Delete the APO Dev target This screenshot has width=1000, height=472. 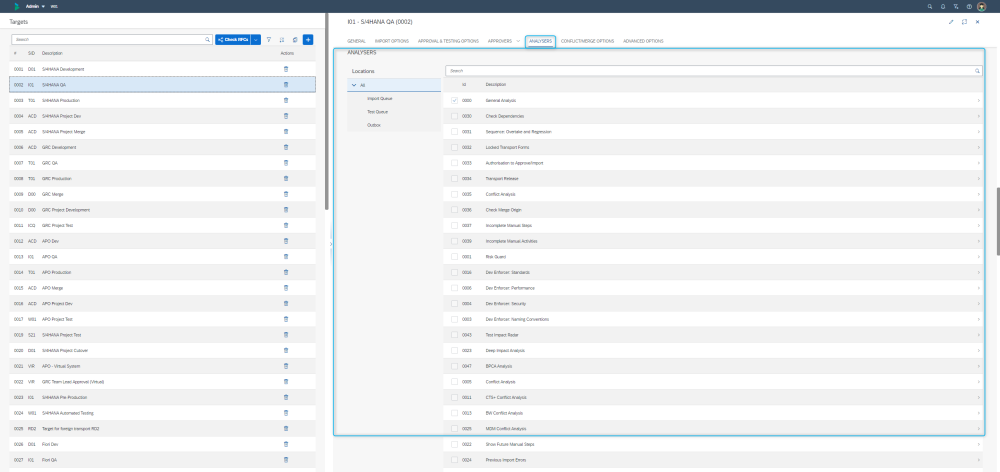286,241
